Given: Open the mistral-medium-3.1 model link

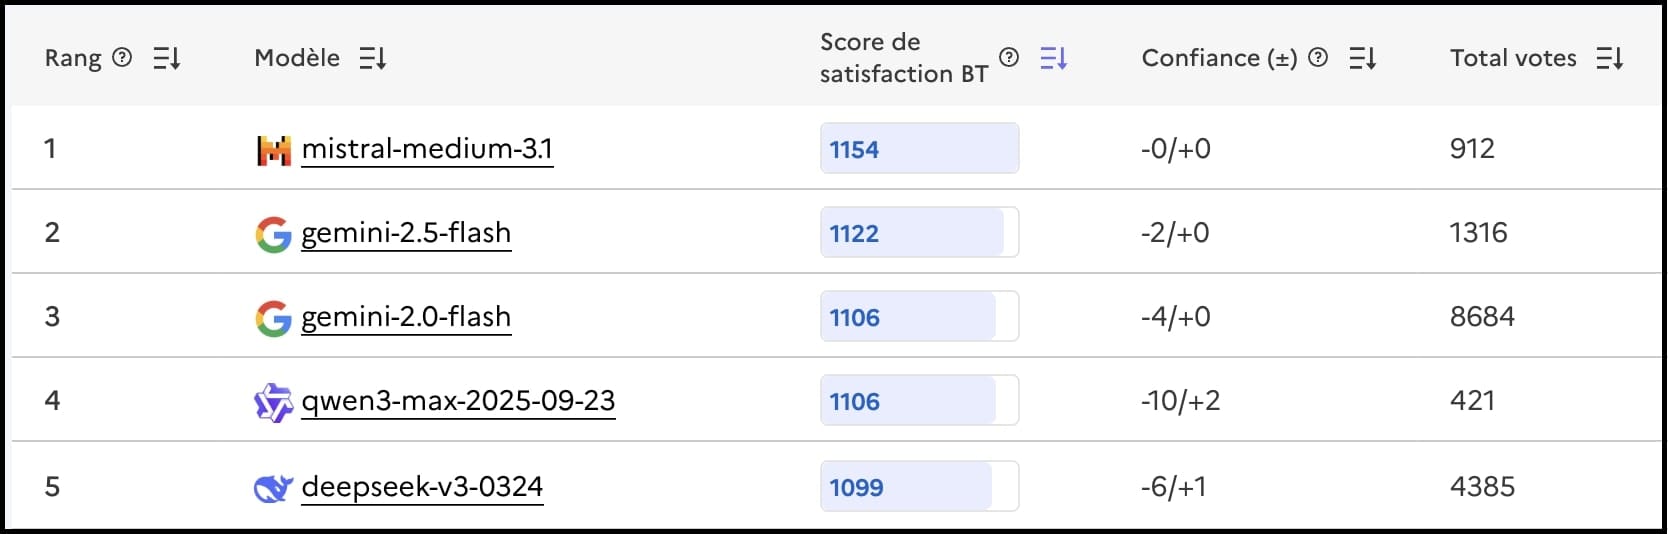Looking at the screenshot, I should (x=427, y=149).
